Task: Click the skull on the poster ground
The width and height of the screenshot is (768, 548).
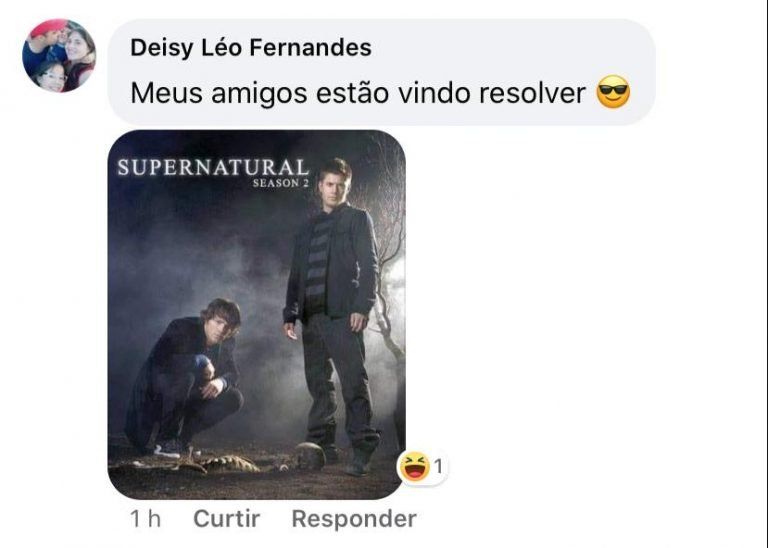Action: (x=309, y=455)
